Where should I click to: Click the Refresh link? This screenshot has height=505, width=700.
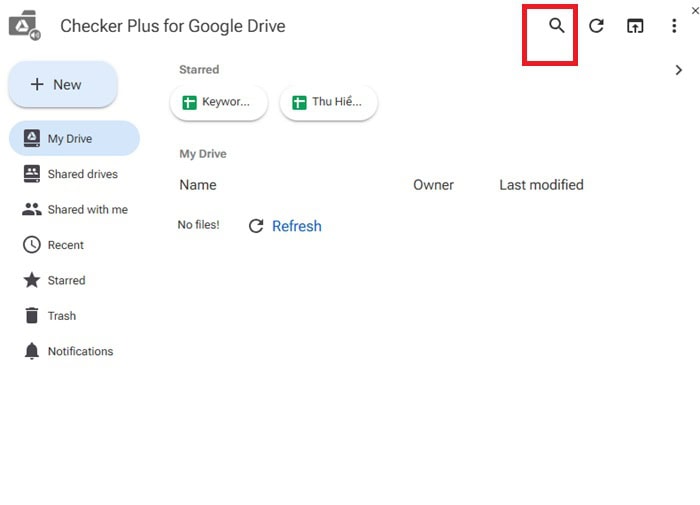296,226
